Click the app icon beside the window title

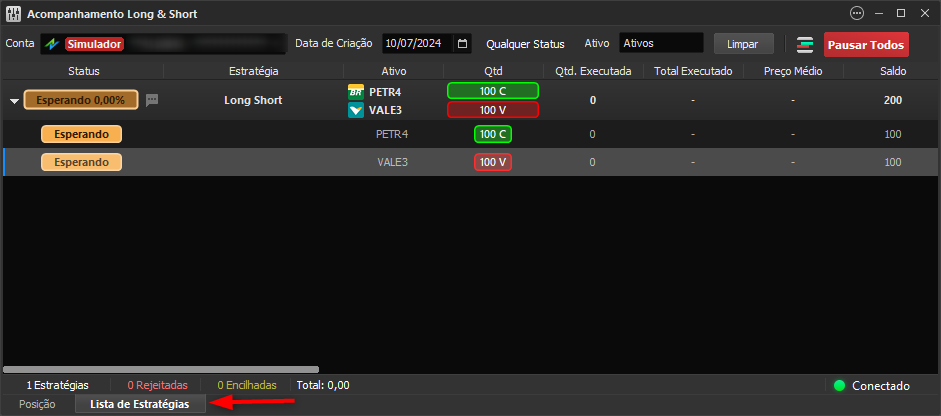point(13,13)
